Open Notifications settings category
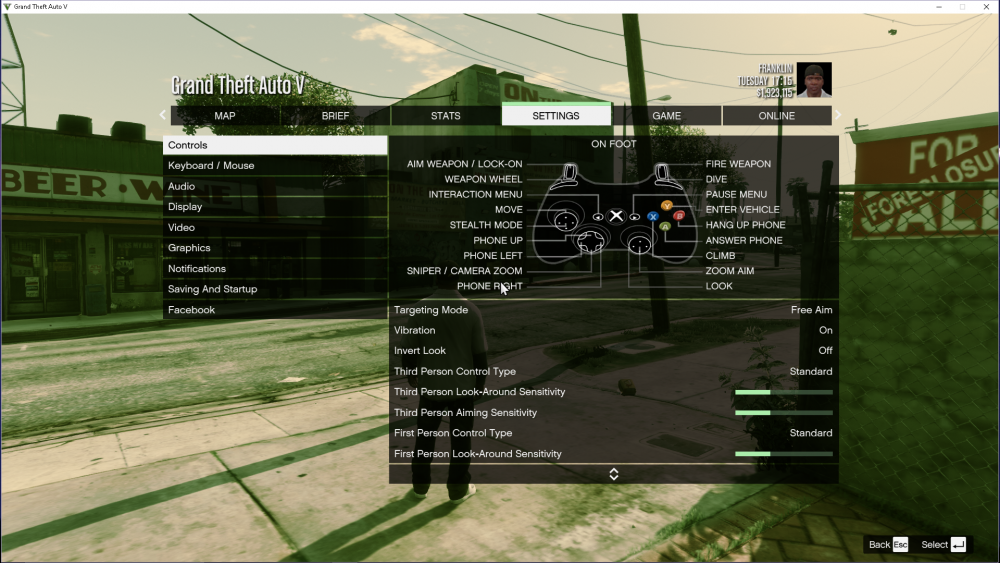The width and height of the screenshot is (1000, 563). coord(275,268)
